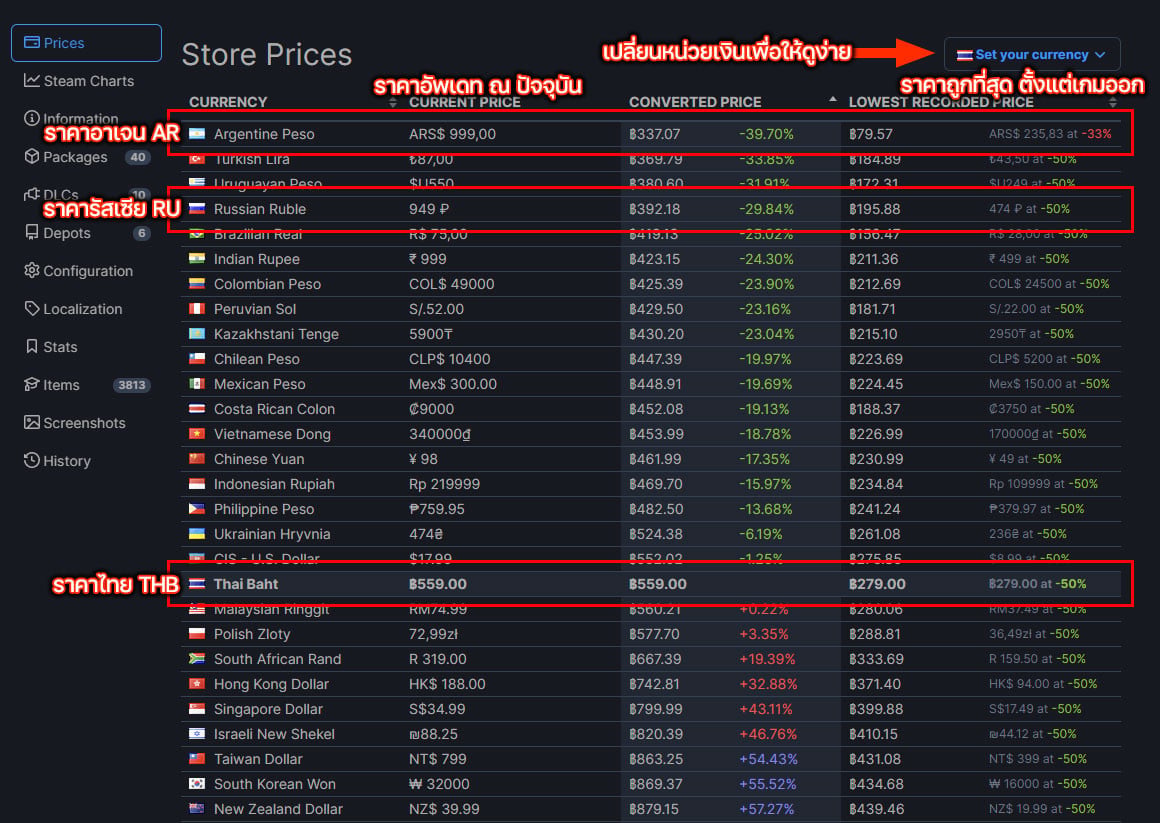Open the Depots section
This screenshot has width=1160, height=823.
click(87, 233)
